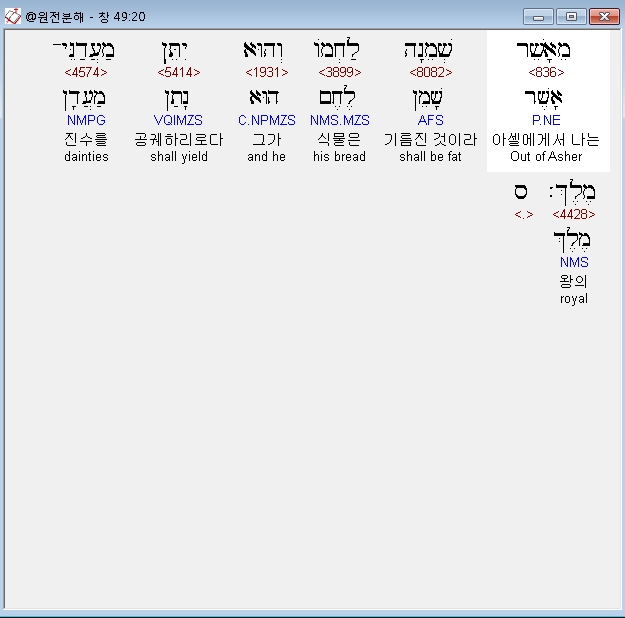Image resolution: width=625 pixels, height=618 pixels.
Task: Click Korean gloss '진수를'
Action: [86, 140]
